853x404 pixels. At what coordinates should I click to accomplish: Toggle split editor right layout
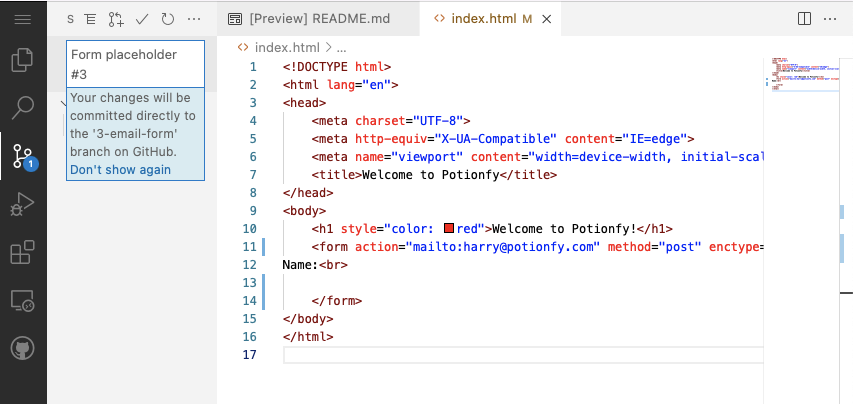[805, 19]
